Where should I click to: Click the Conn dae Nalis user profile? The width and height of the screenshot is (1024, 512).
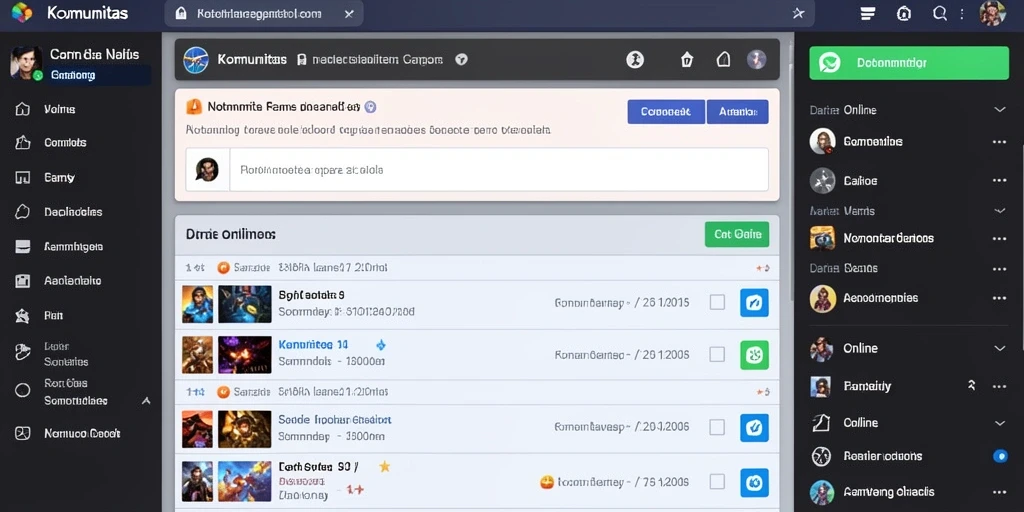(x=80, y=65)
